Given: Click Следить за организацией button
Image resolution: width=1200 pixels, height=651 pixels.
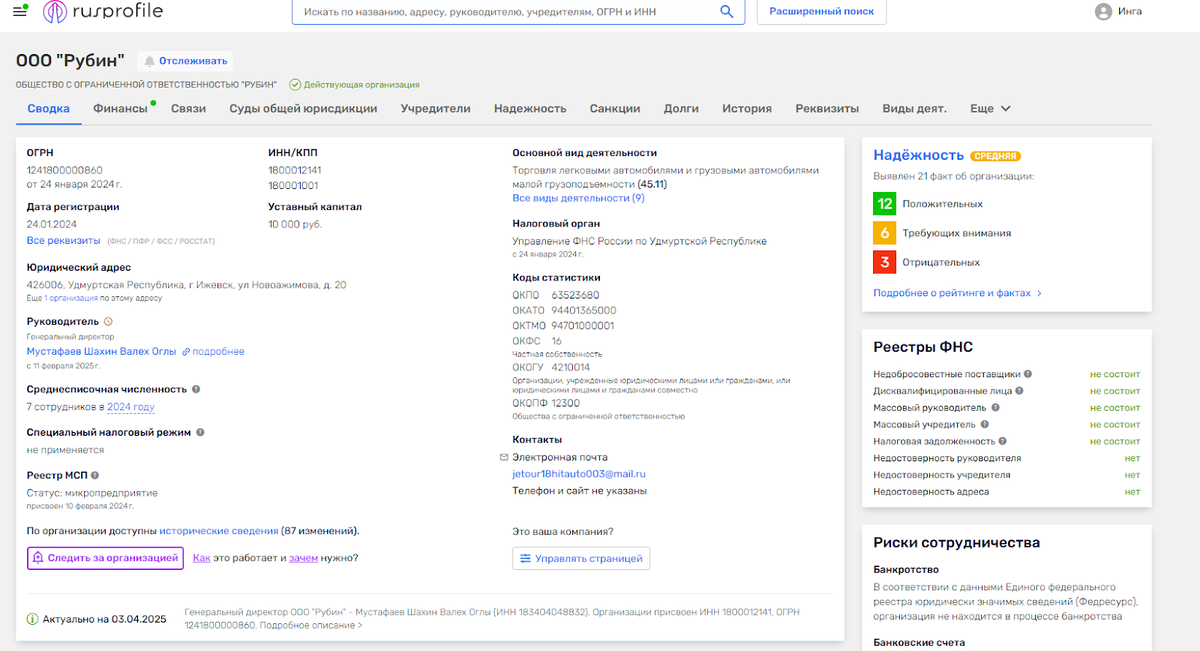Looking at the screenshot, I should 105,558.
